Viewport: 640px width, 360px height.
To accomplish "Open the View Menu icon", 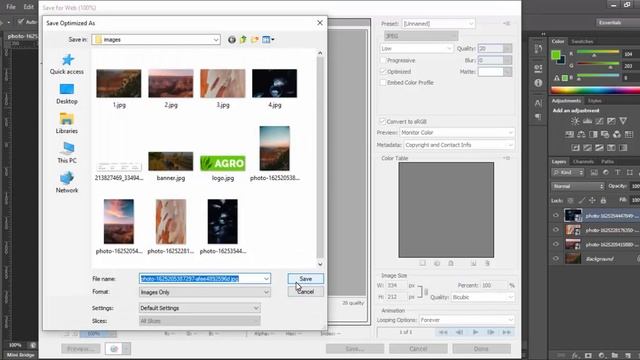I will click(x=268, y=40).
